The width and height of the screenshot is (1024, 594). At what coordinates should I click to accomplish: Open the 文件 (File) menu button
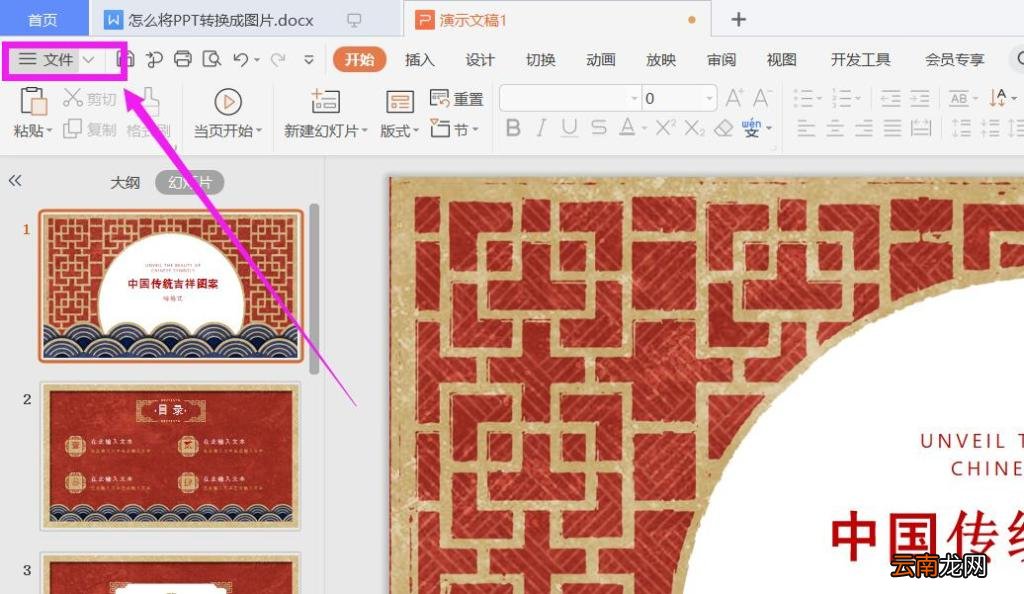click(x=46, y=59)
